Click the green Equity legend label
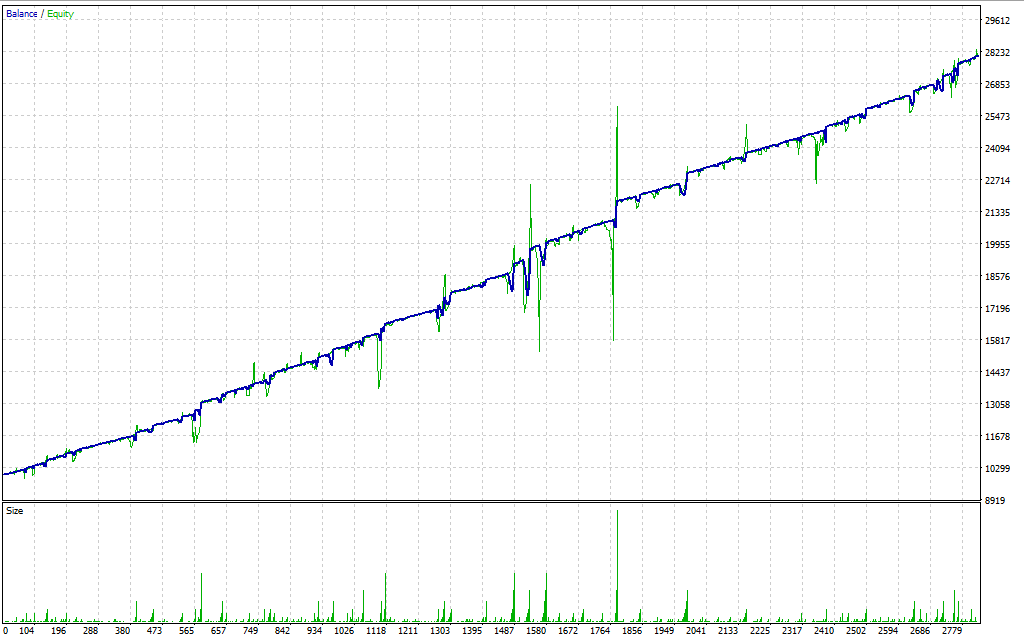The width and height of the screenshot is (1024, 640). tap(59, 14)
